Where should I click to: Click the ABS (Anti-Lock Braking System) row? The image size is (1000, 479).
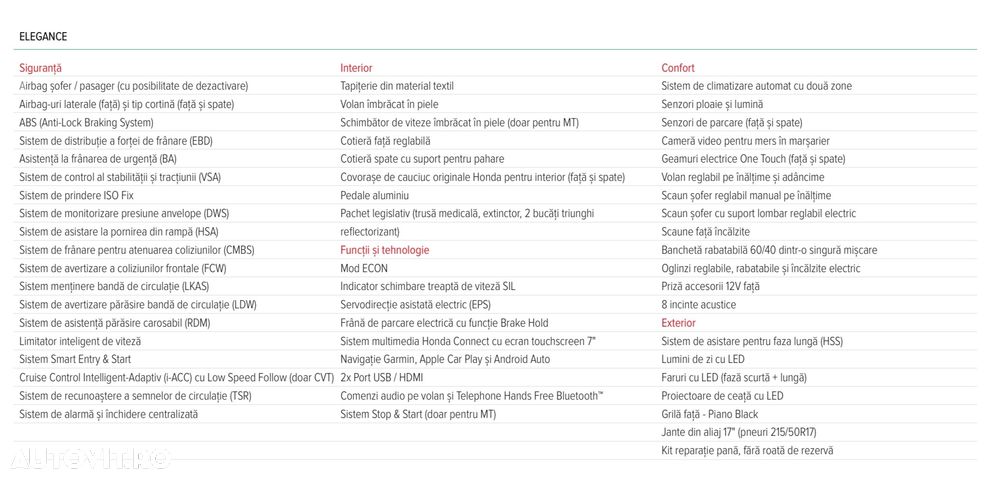pos(86,123)
